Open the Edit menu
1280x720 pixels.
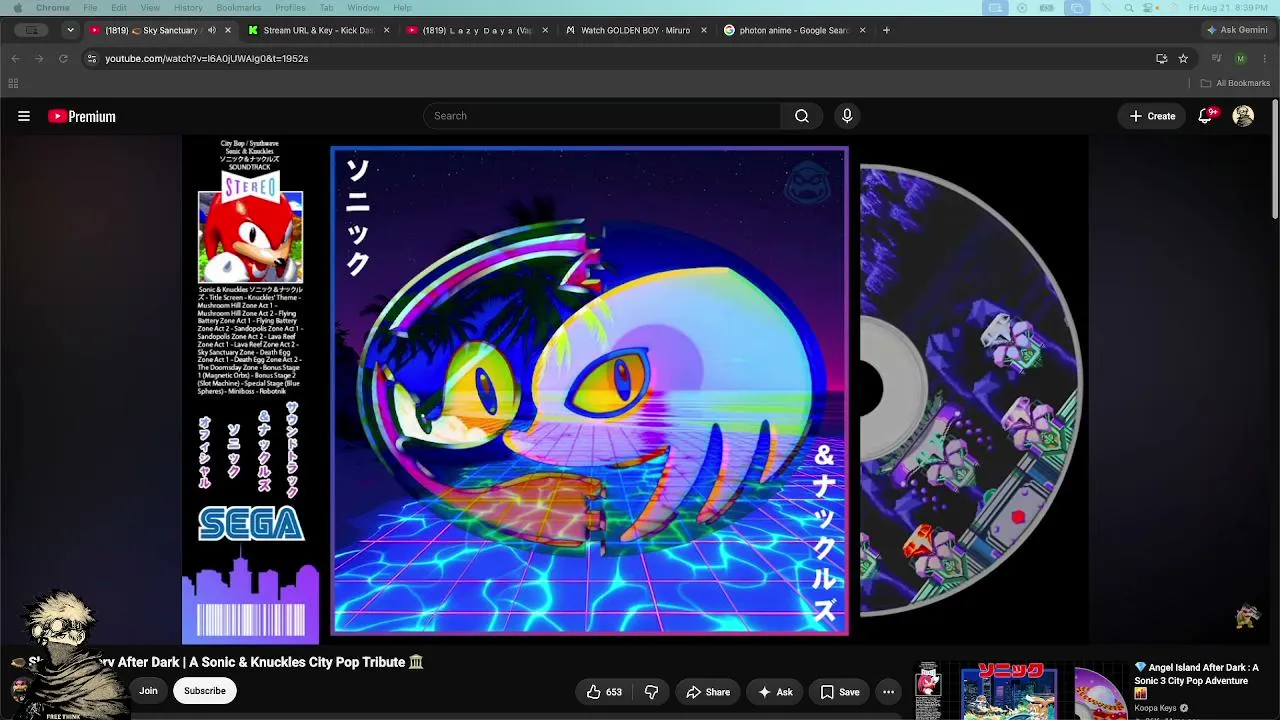click(x=119, y=8)
